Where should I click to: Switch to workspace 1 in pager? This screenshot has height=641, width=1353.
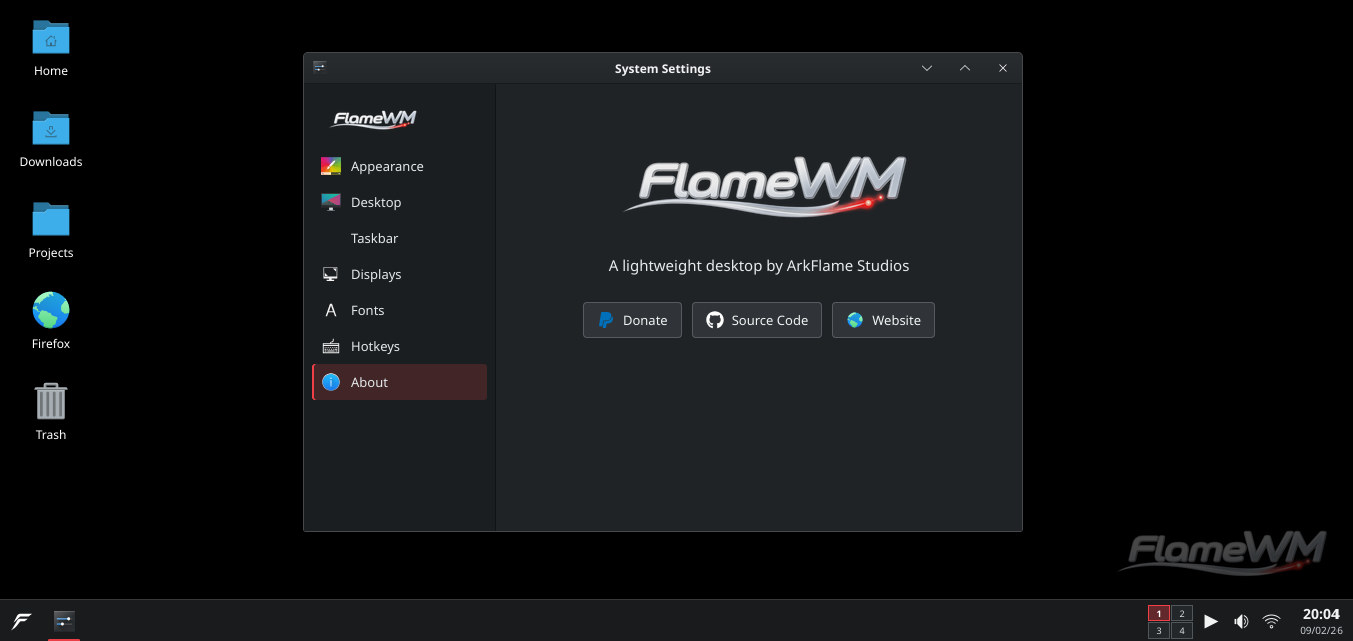click(x=1159, y=614)
